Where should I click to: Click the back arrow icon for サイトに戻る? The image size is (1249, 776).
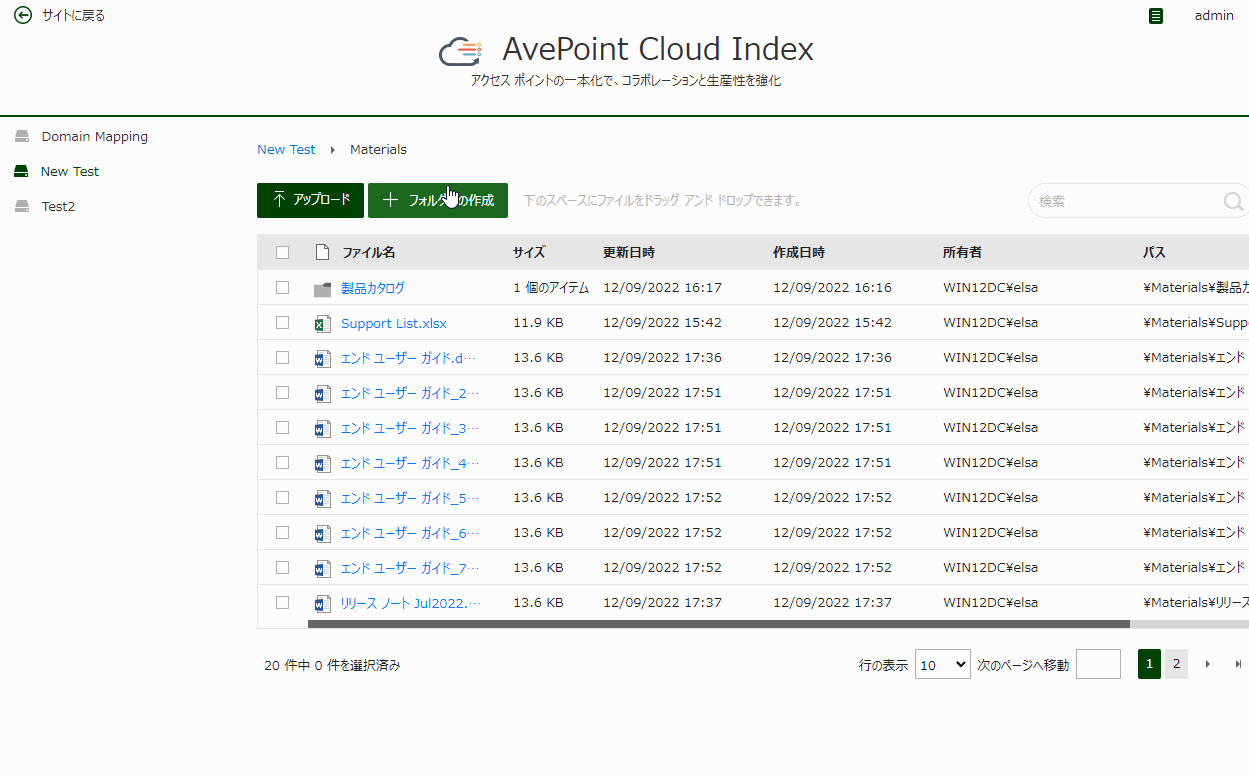click(x=23, y=15)
